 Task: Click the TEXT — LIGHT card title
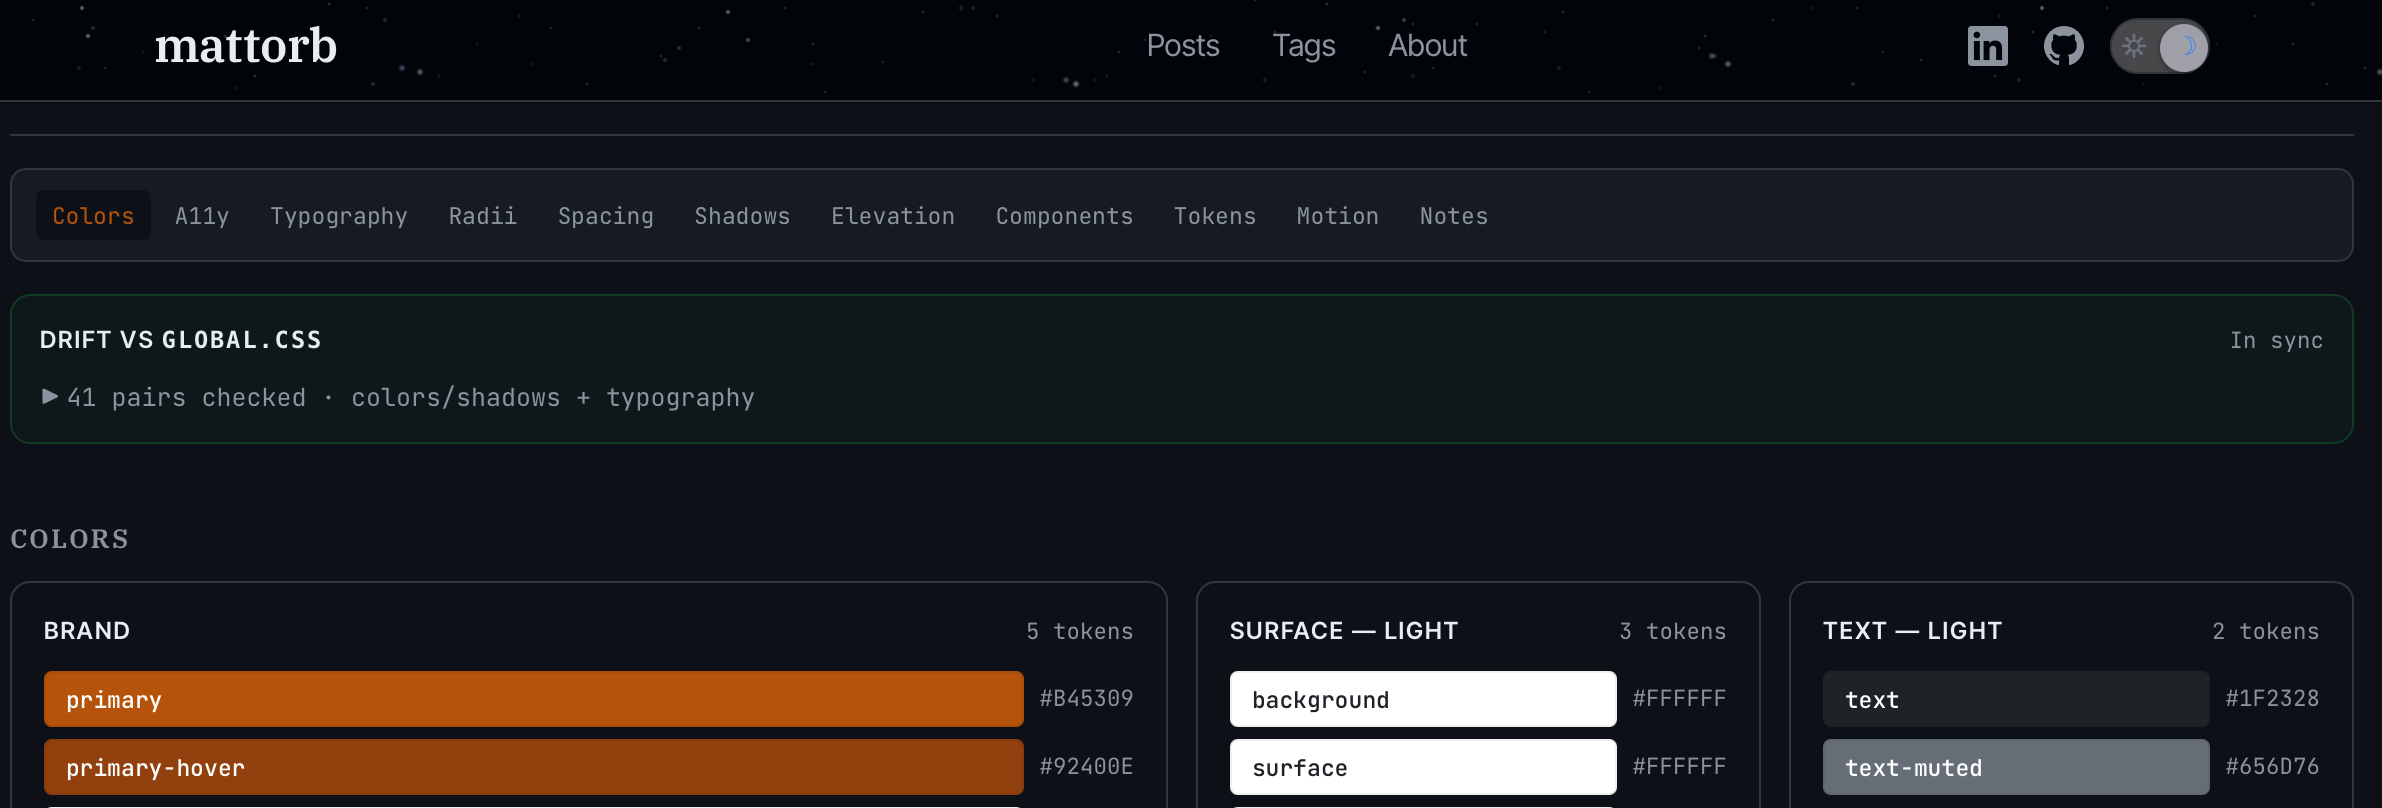[x=1913, y=631]
